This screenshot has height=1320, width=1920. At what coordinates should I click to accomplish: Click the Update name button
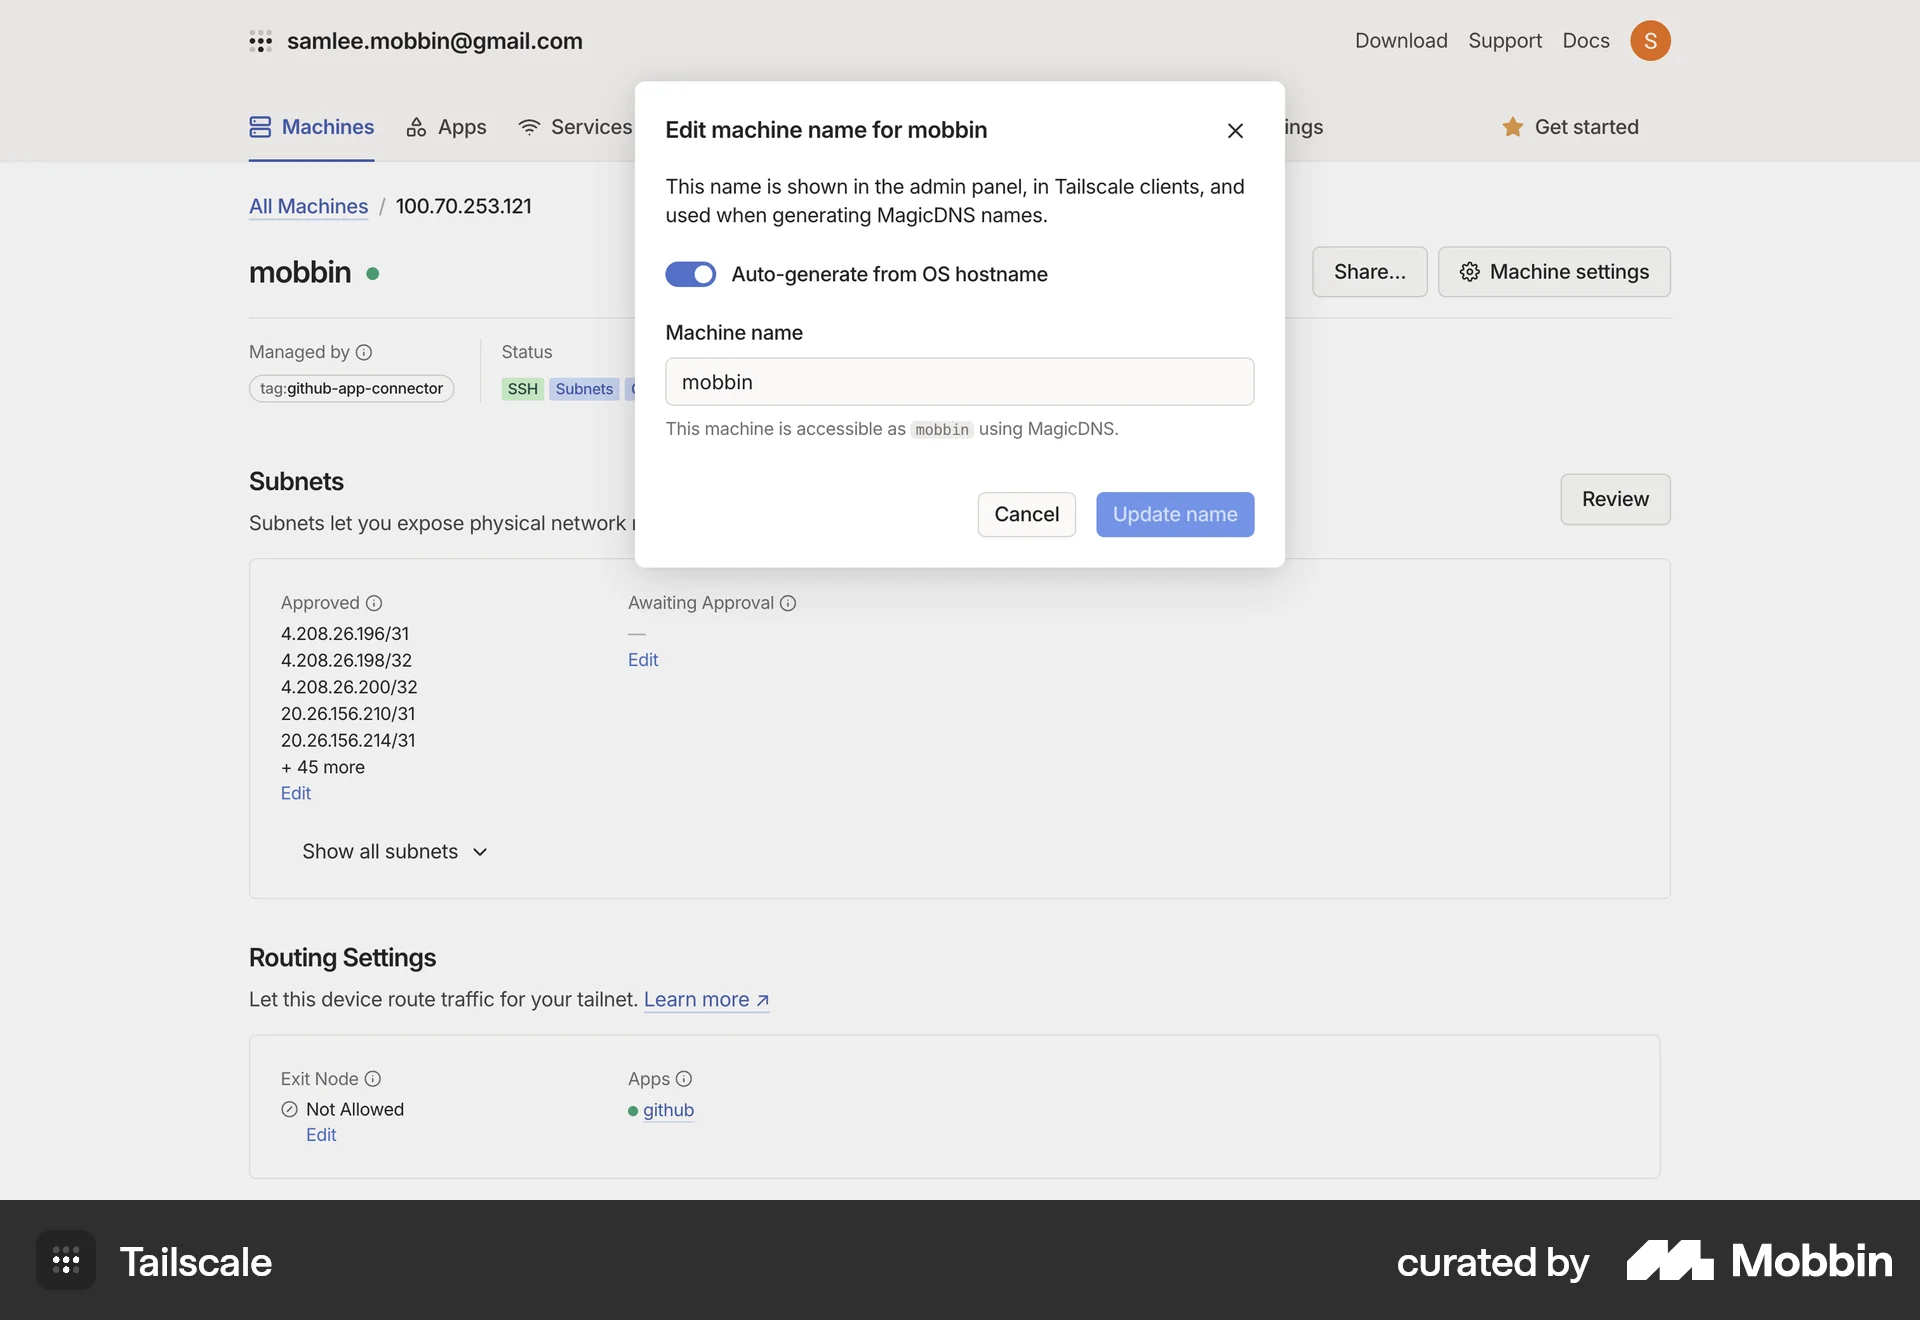click(x=1175, y=514)
